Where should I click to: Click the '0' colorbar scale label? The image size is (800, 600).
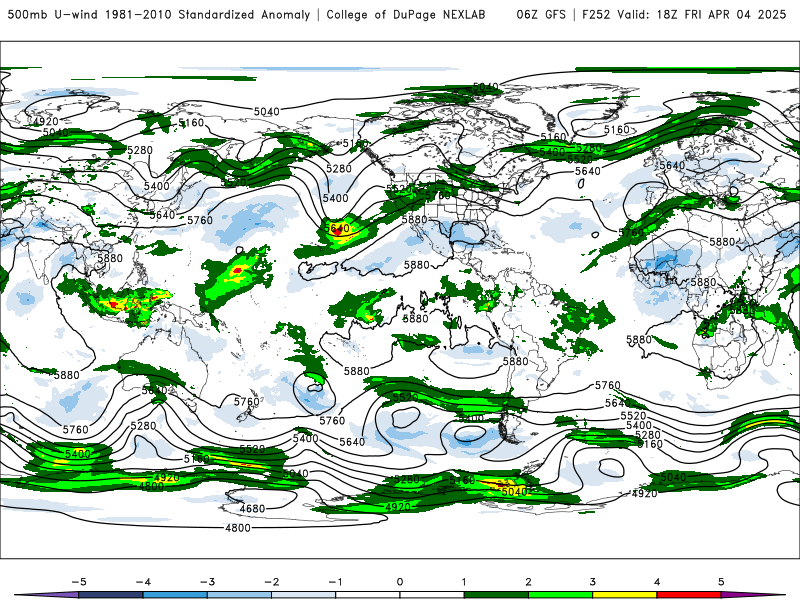pos(400,582)
